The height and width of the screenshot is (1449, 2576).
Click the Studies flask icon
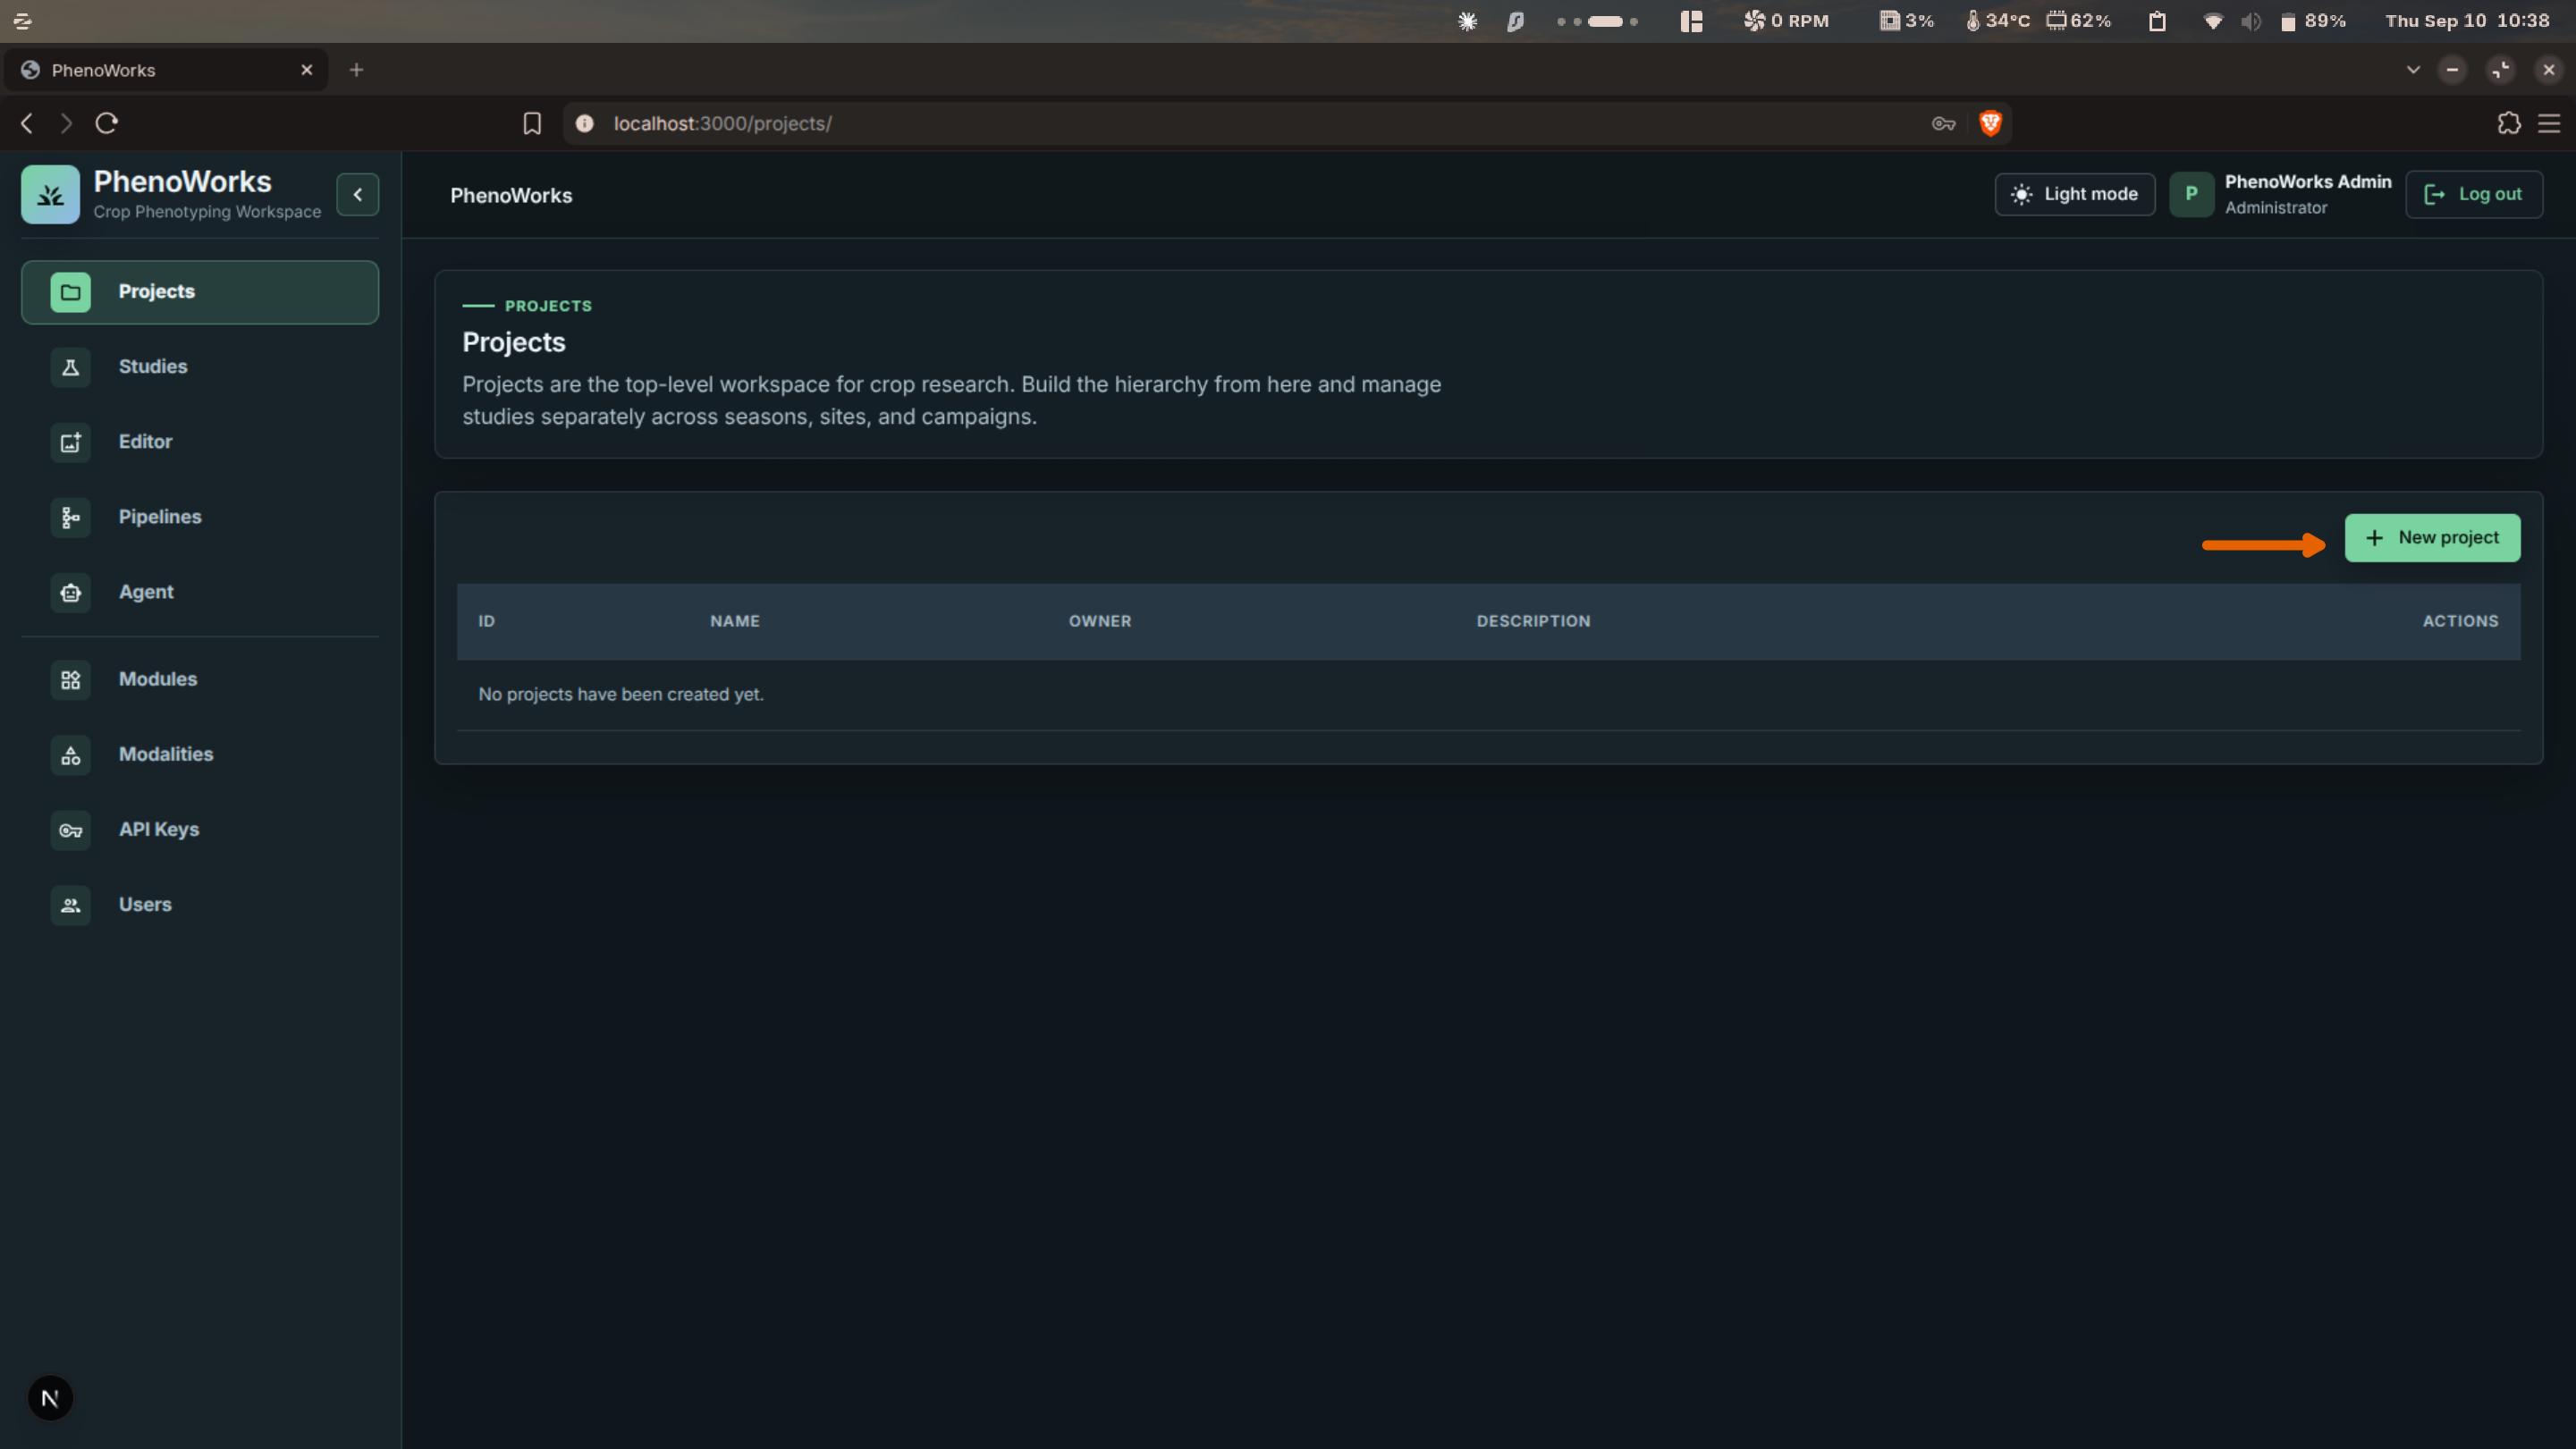70,367
